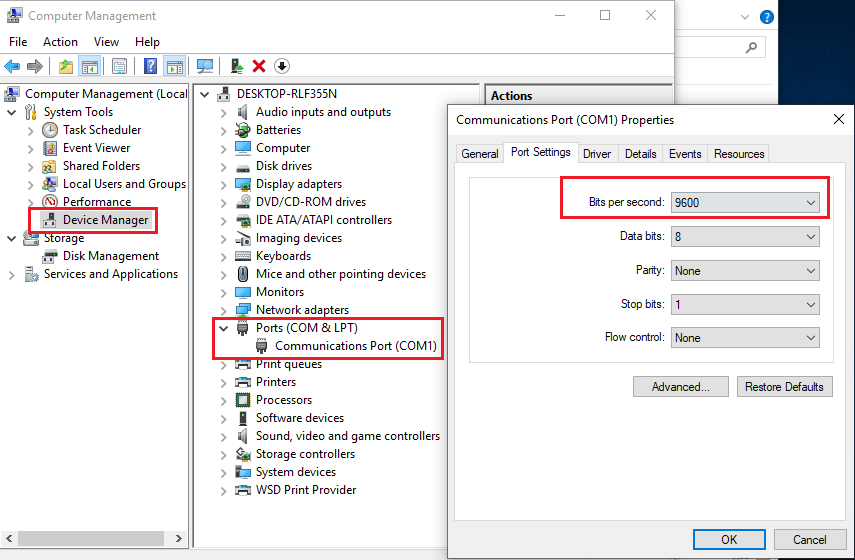This screenshot has width=855, height=560.
Task: Click the red X uninstall device icon
Action: point(259,66)
